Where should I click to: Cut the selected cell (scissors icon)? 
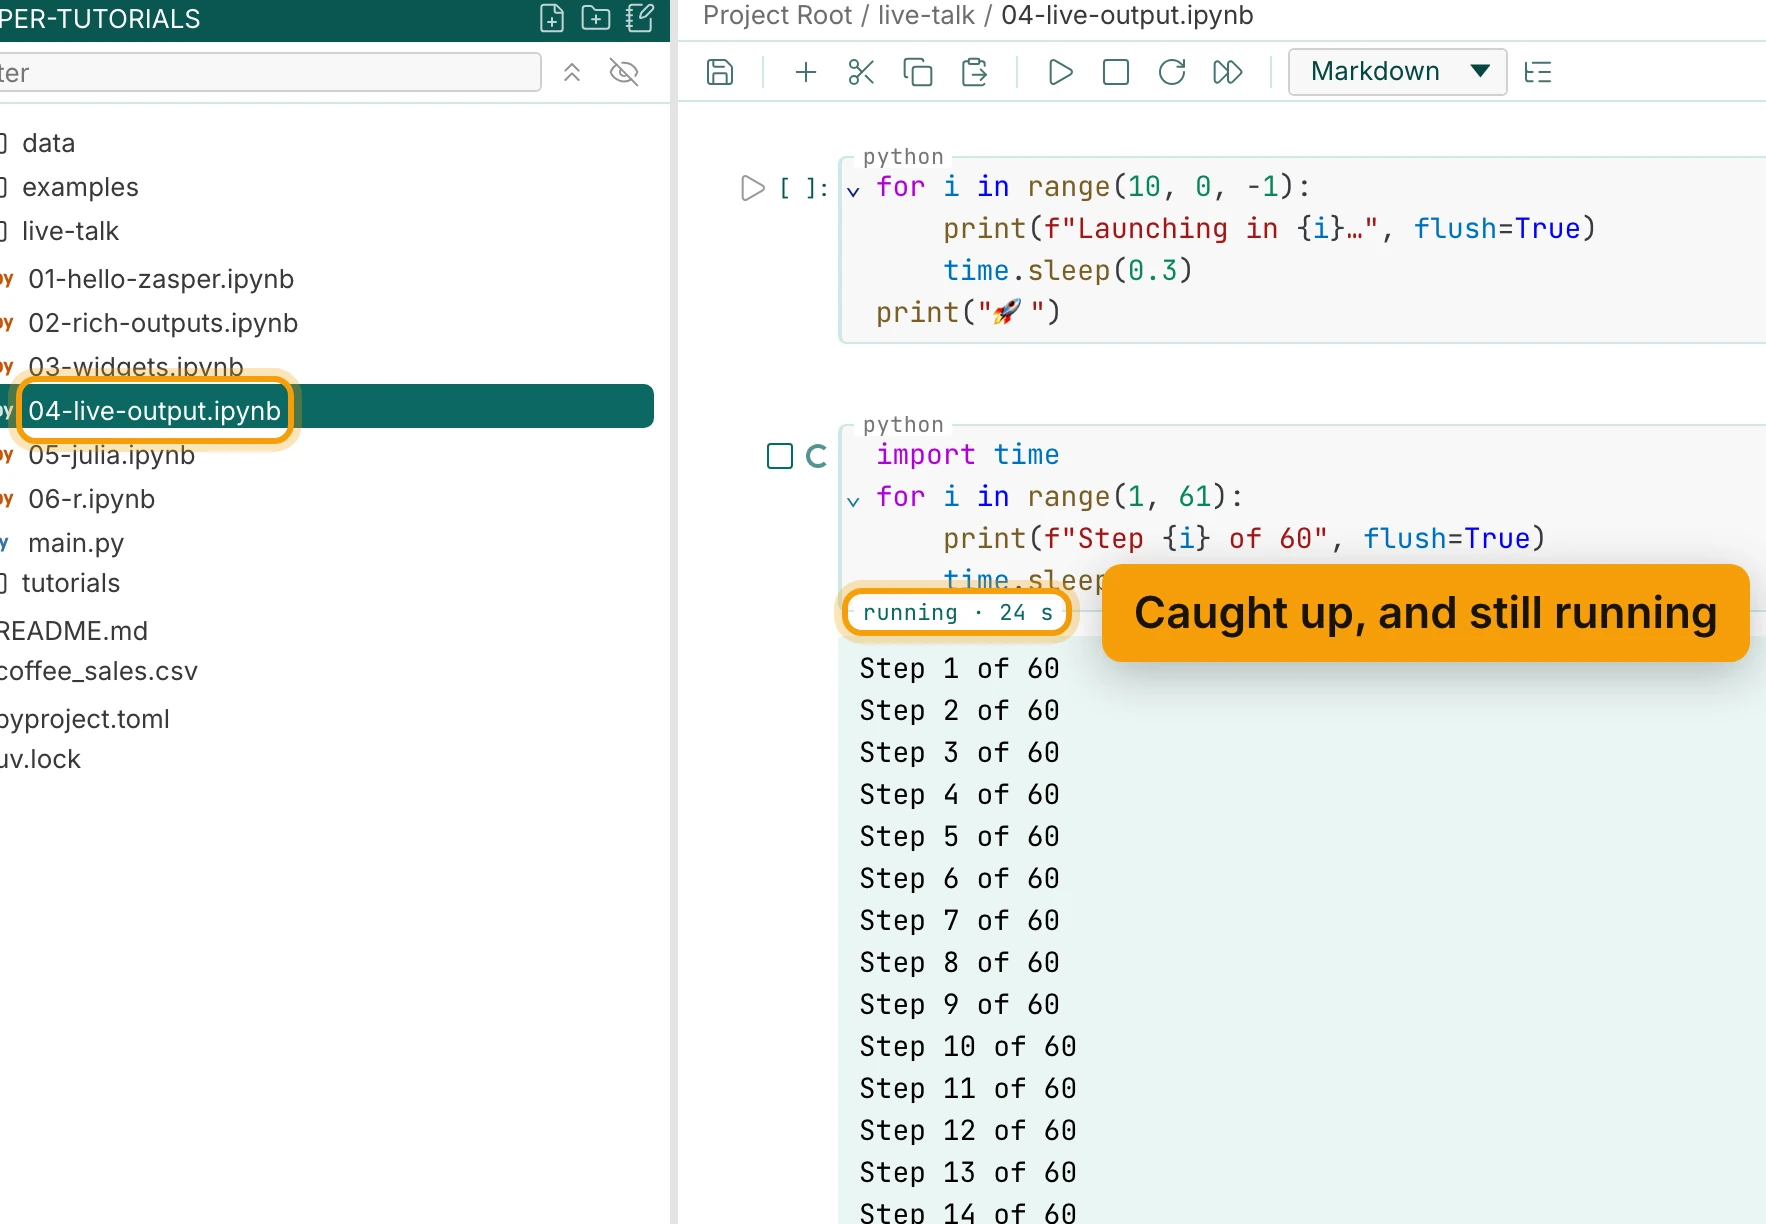click(861, 72)
